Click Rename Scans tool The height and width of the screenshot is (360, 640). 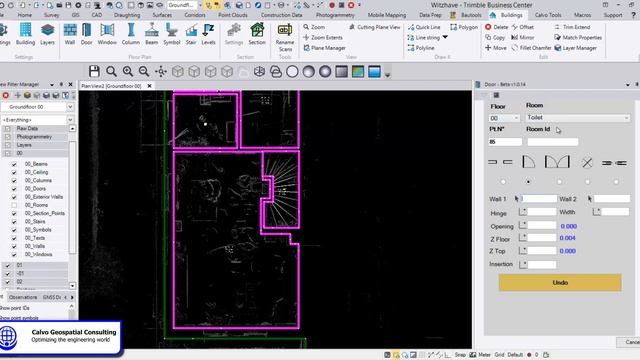[x=285, y=38]
